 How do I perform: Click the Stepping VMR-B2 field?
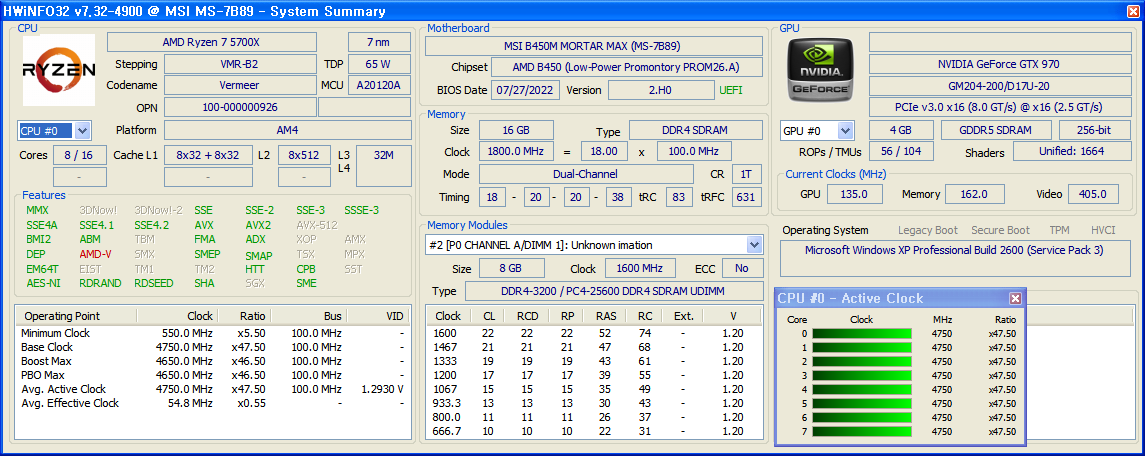pos(240,64)
